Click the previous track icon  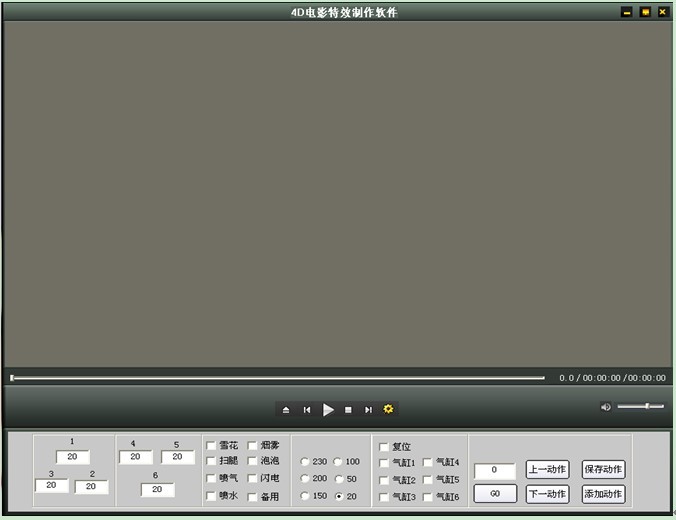[307, 409]
